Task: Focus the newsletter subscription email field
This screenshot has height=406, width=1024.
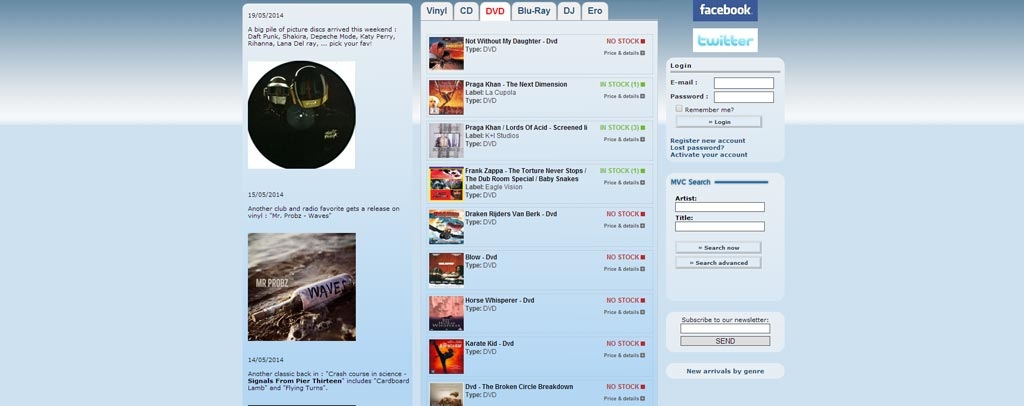Action: click(725, 329)
